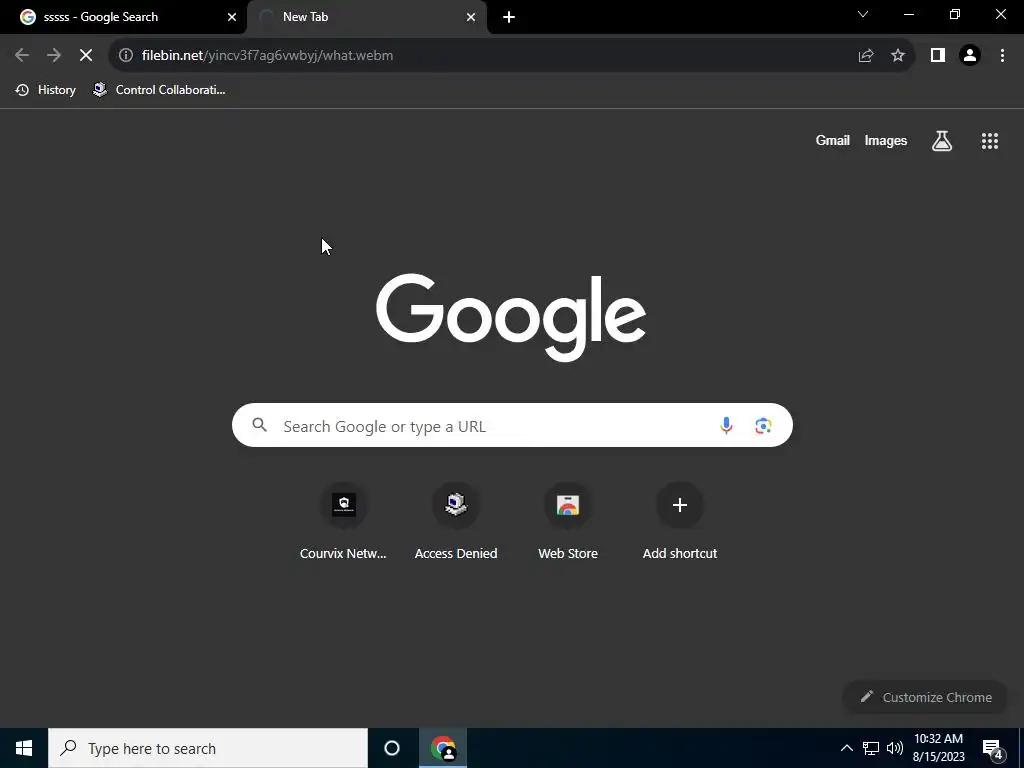
Task: Close the sssss - Google Search tab
Action: pyautogui.click(x=232, y=17)
